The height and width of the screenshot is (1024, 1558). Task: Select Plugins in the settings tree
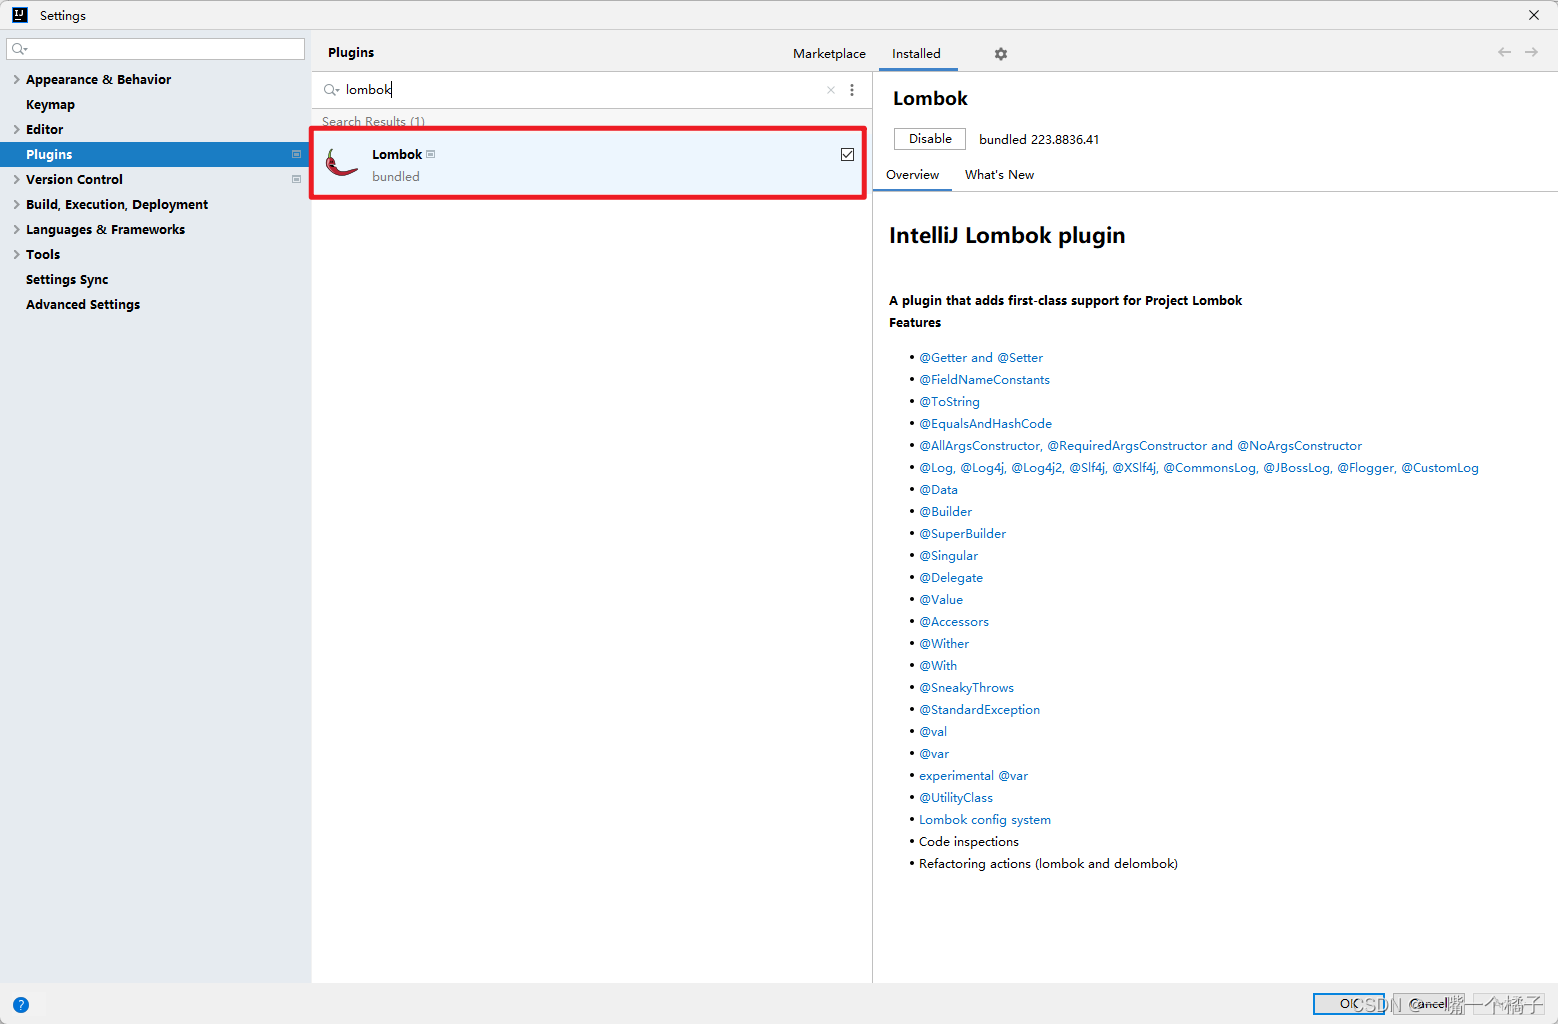point(155,154)
